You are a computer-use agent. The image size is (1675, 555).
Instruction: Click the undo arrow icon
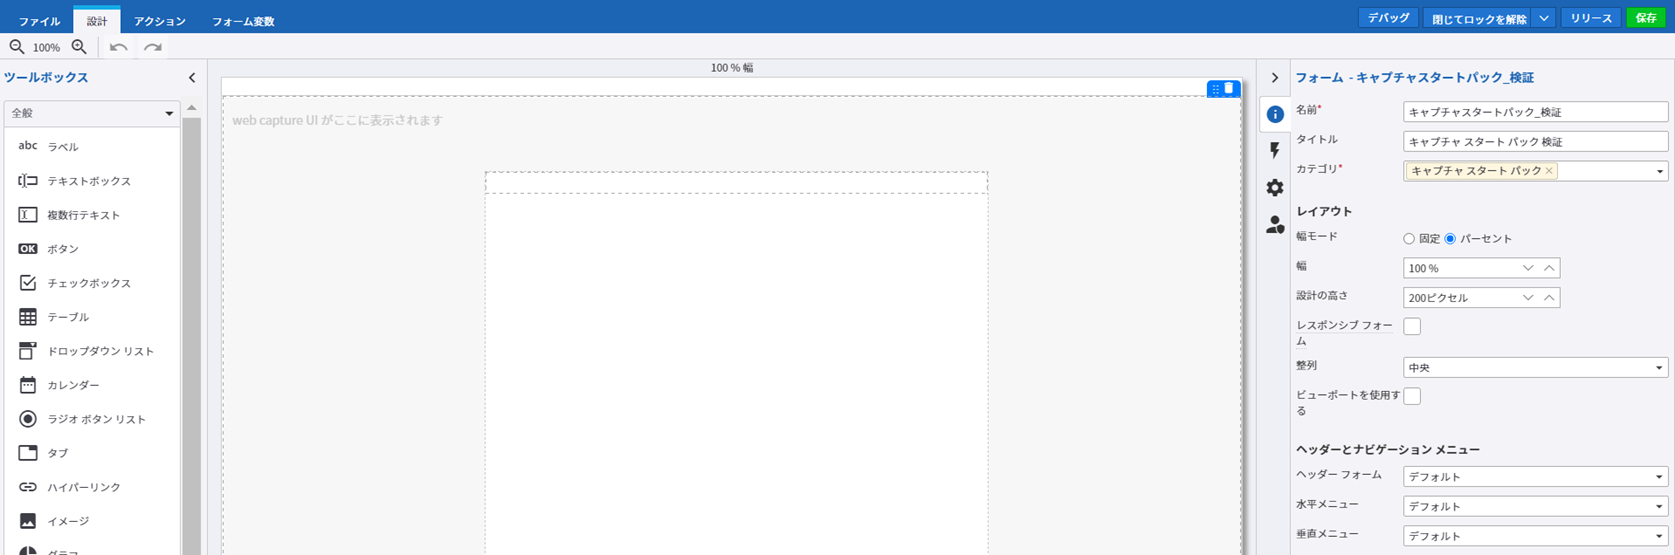119,47
